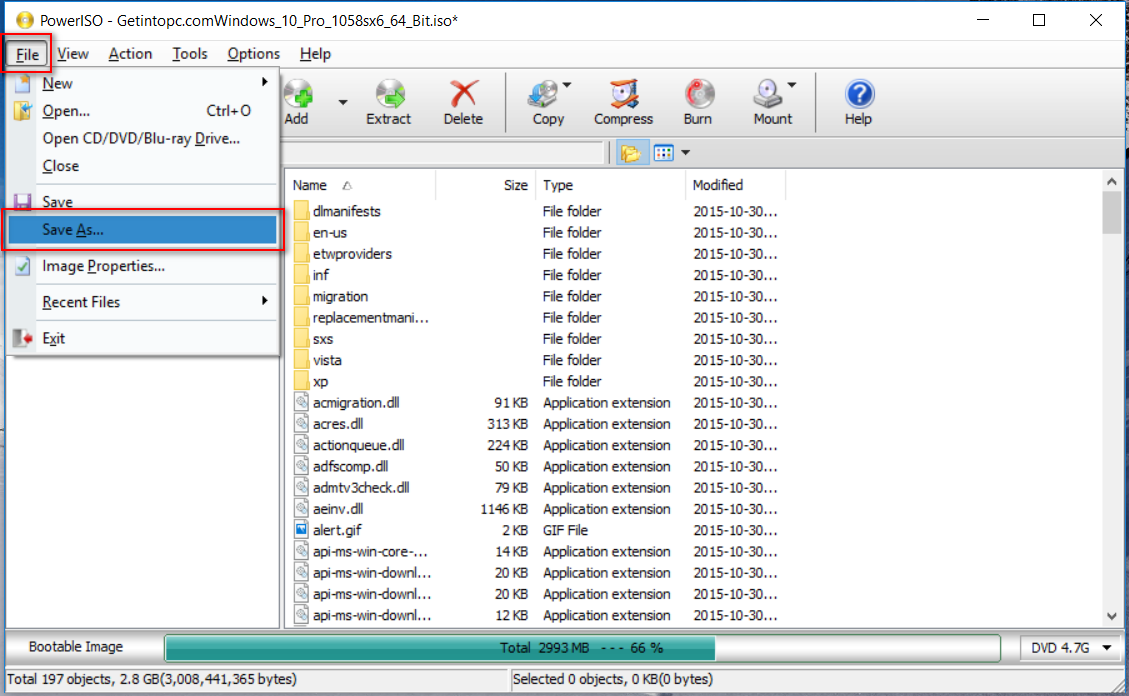Expand the New submenu arrow
The image size is (1129, 696).
point(265,82)
